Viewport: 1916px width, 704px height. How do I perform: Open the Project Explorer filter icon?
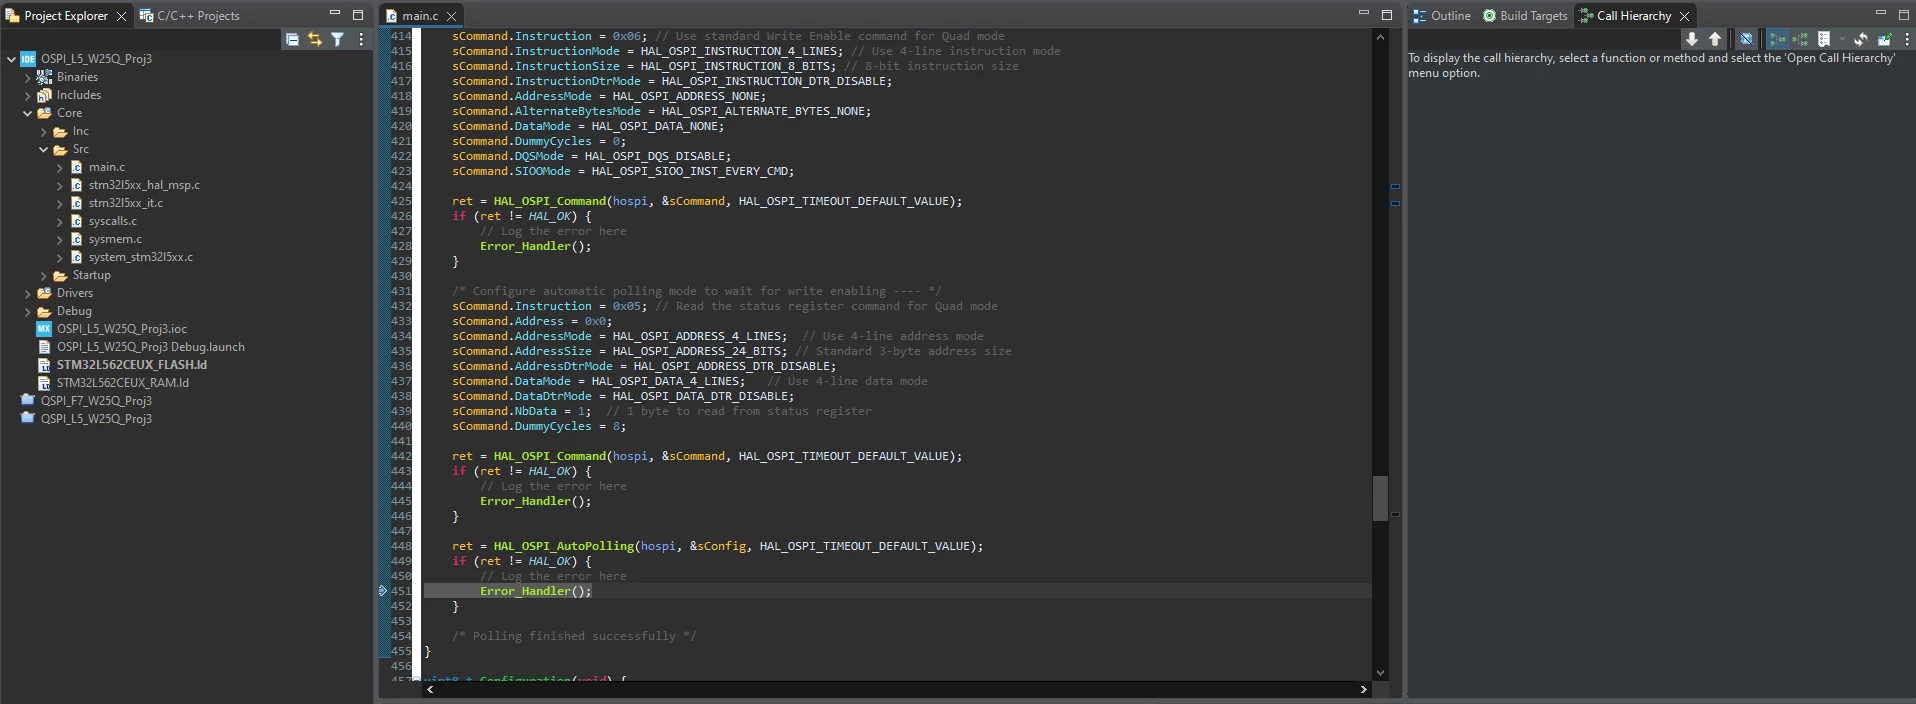point(338,39)
